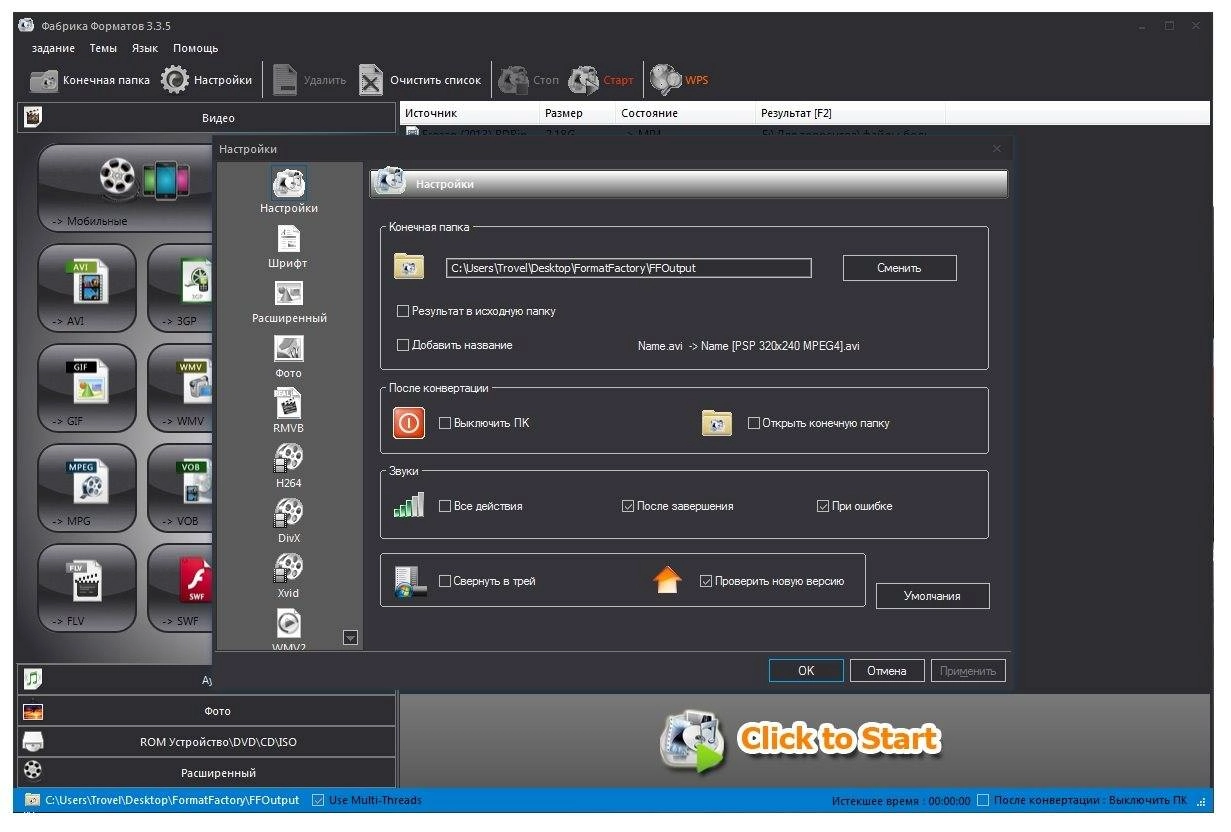Enable Добавить название checkbox
The height and width of the screenshot is (832, 1231).
click(404, 345)
